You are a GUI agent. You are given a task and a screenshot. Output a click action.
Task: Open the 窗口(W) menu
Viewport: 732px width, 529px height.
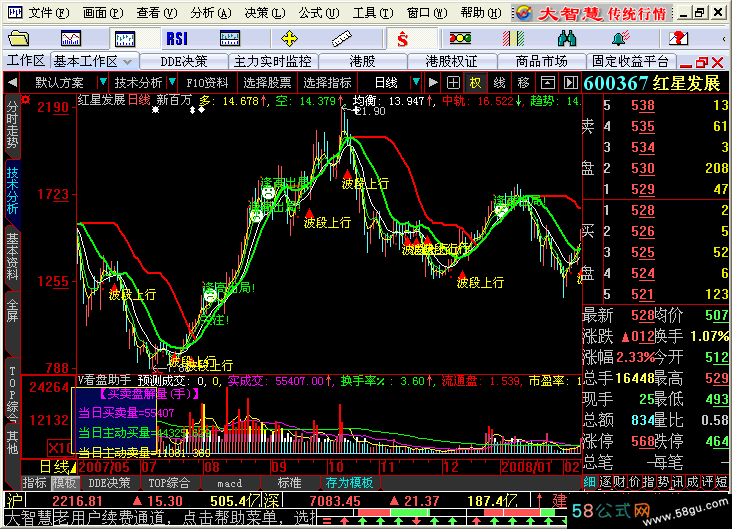click(427, 13)
